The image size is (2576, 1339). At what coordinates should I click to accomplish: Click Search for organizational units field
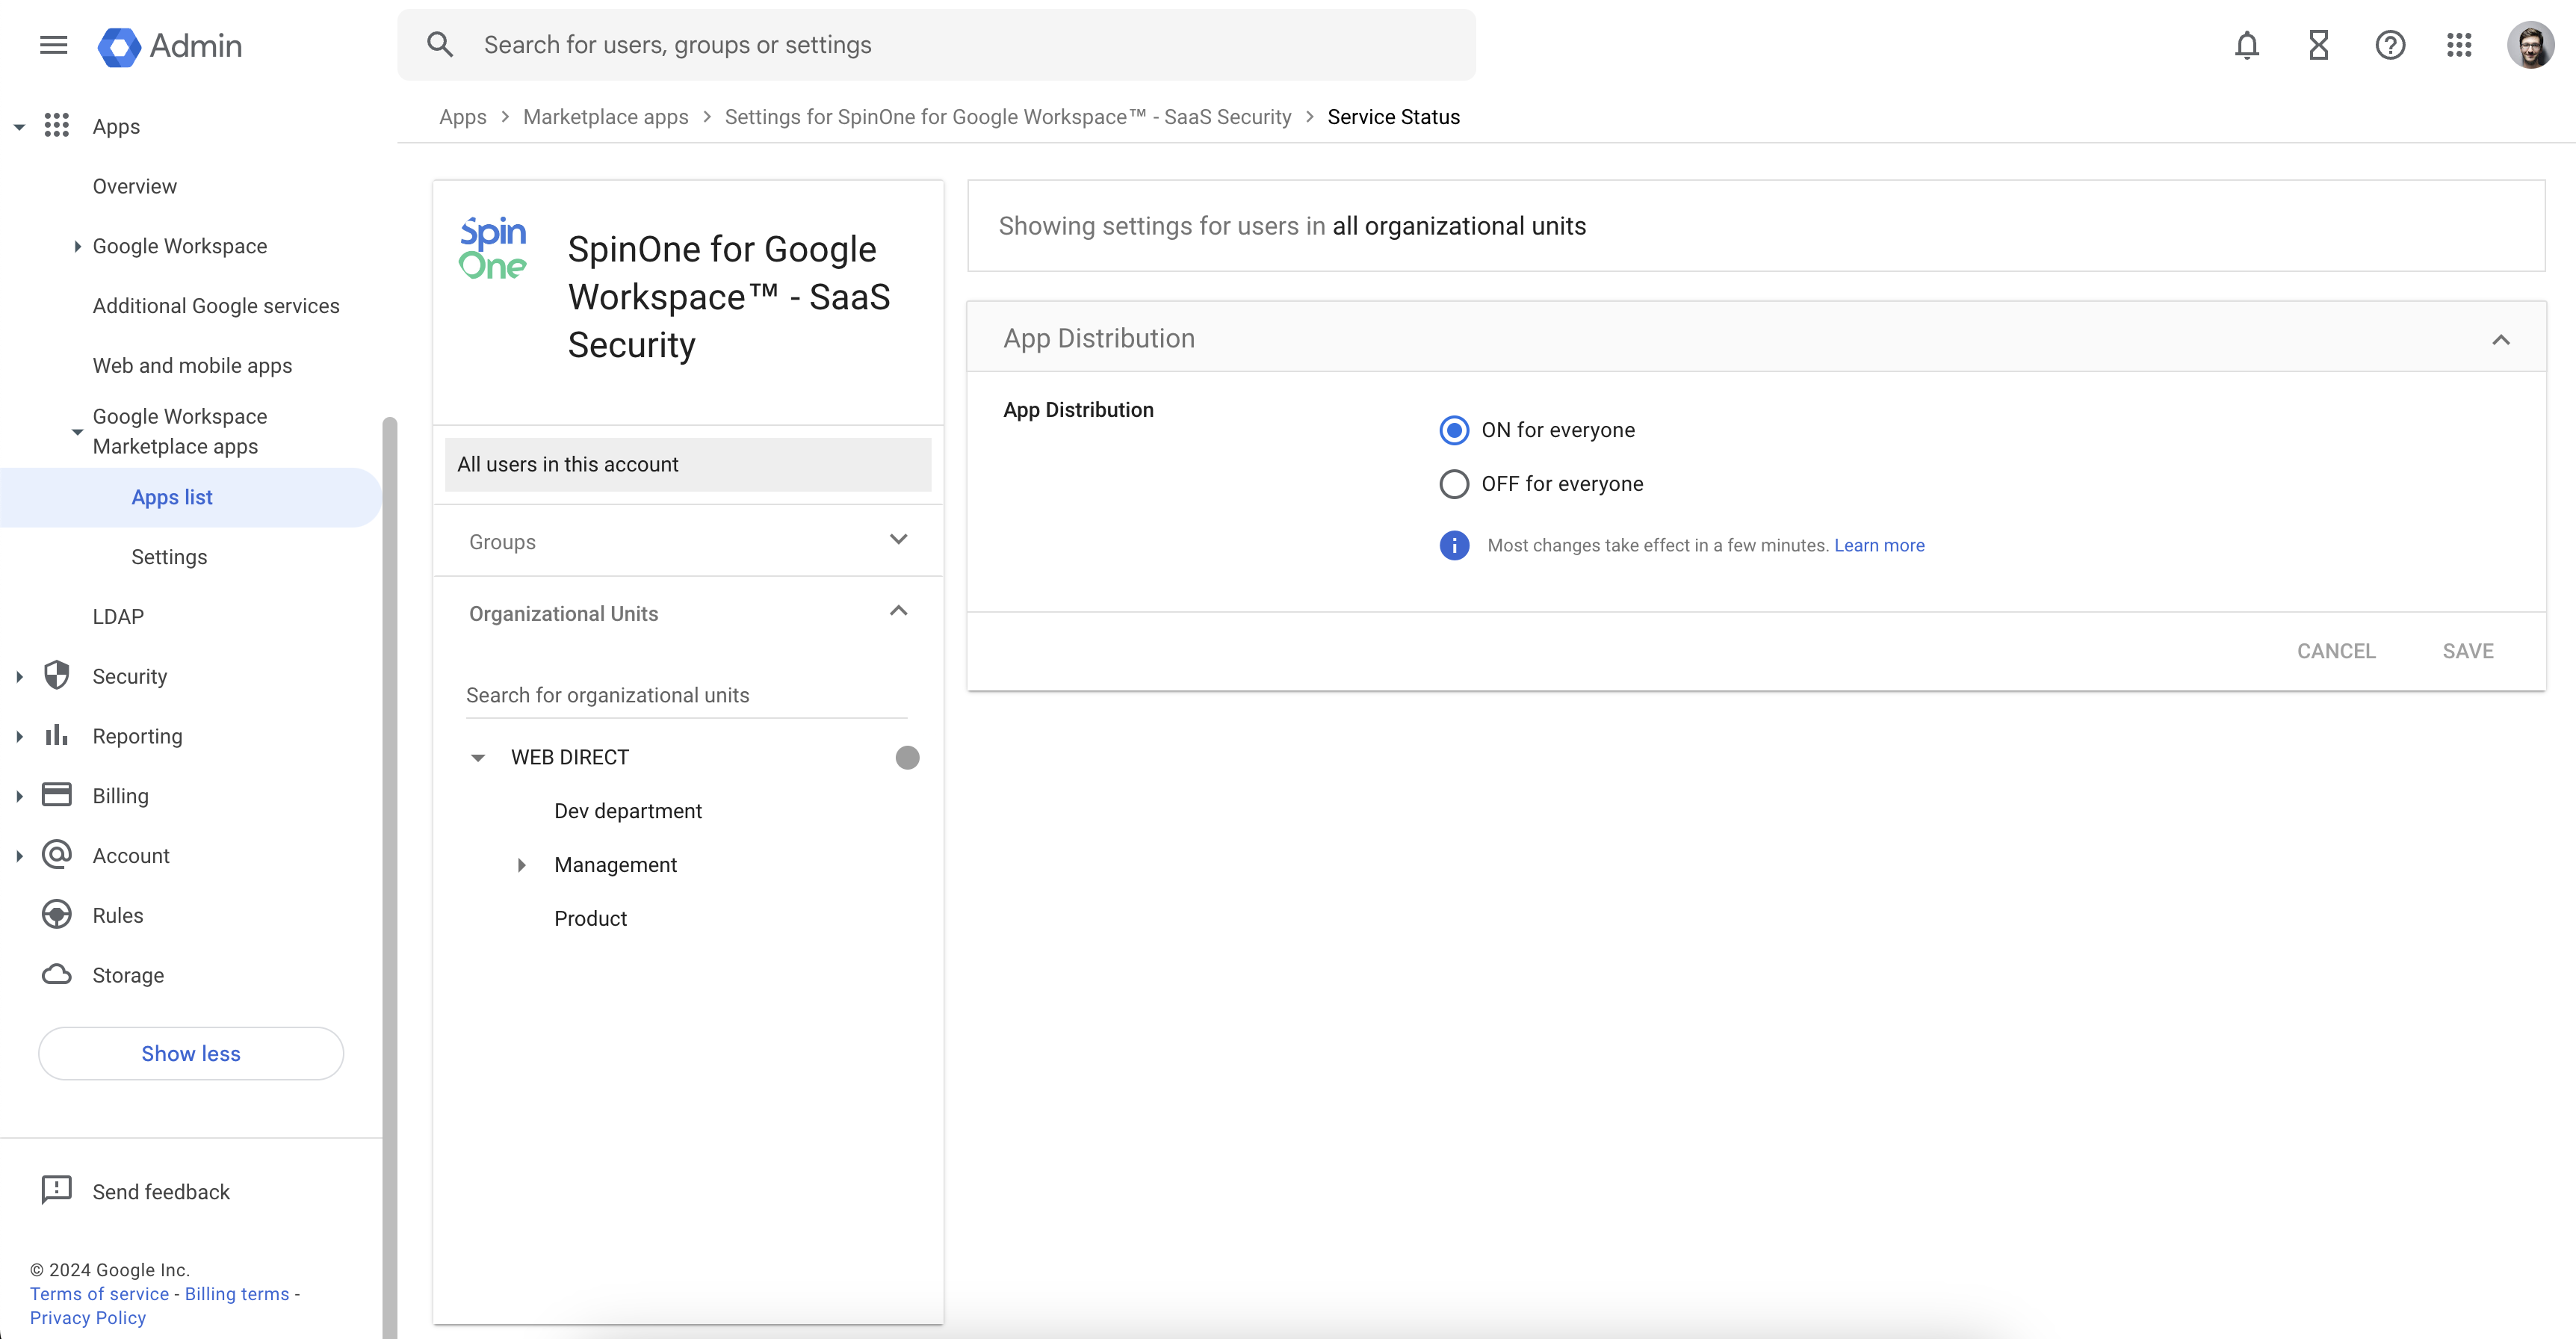686,695
